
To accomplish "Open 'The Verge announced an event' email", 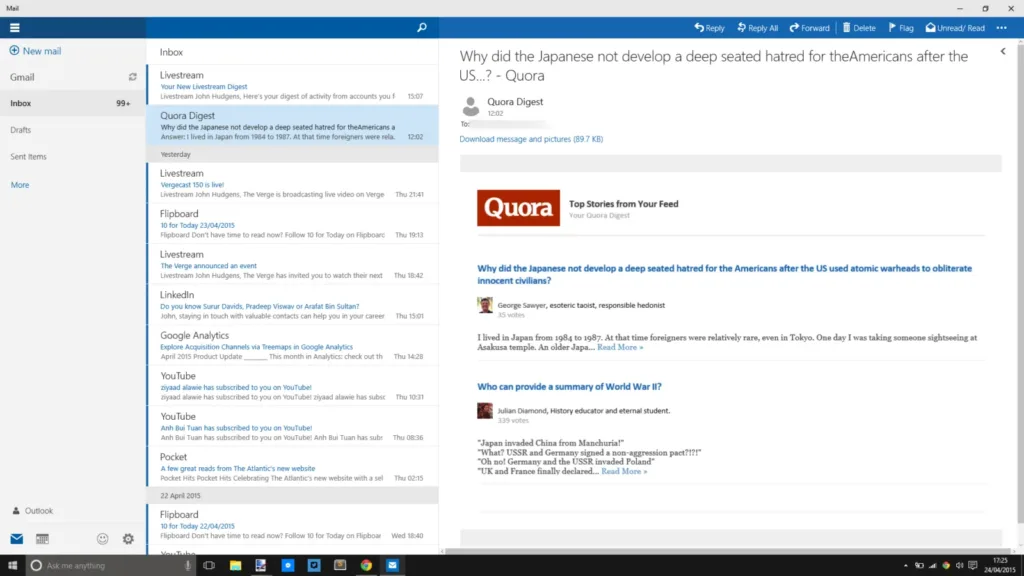I will click(x=293, y=264).
